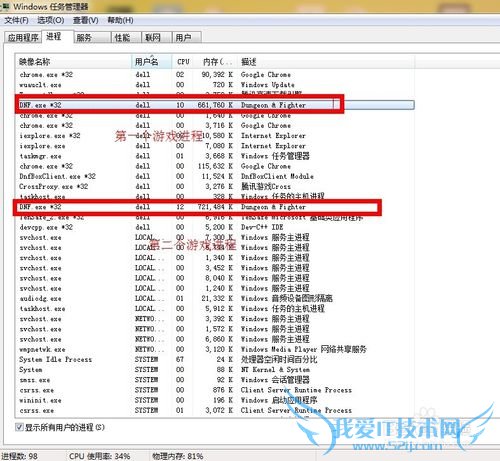Sort by 内存 column header

click(x=216, y=62)
